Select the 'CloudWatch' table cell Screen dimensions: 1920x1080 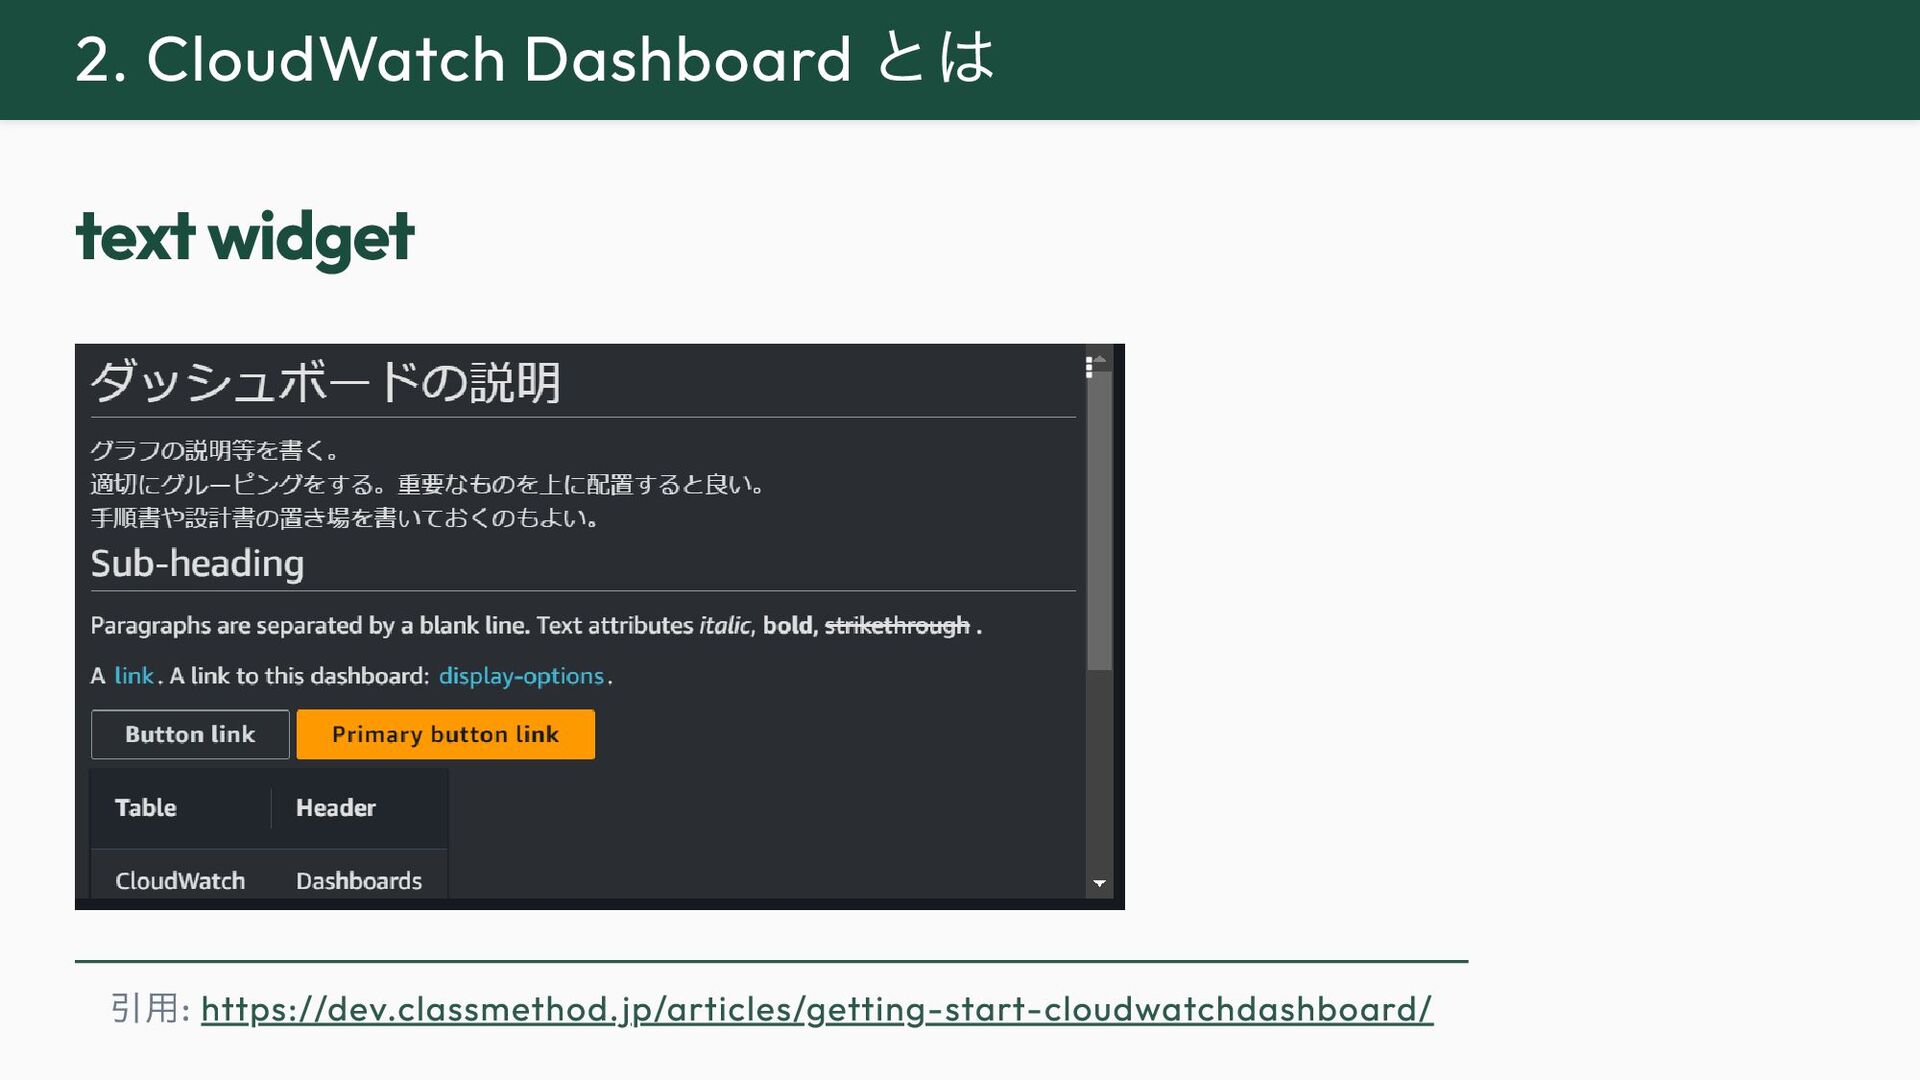pos(180,881)
